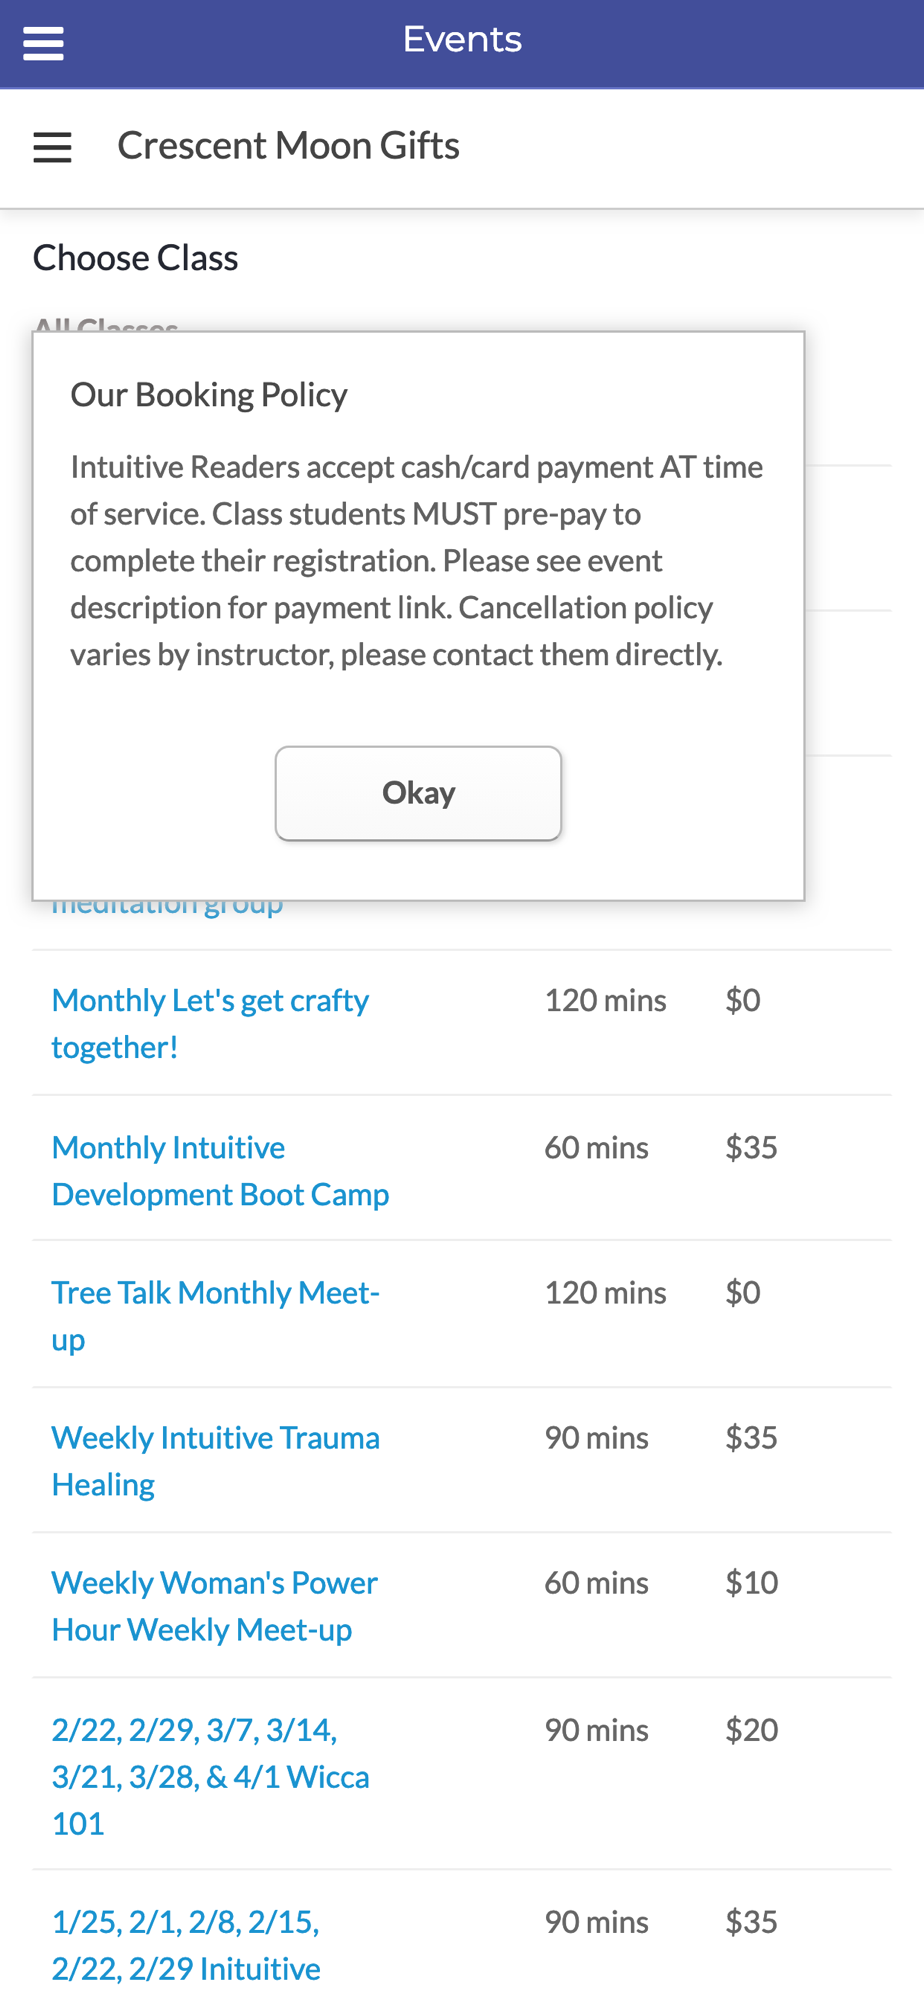Click 90 mins duration for Trauma Healing
The height and width of the screenshot is (2000, 924).
tap(596, 1437)
